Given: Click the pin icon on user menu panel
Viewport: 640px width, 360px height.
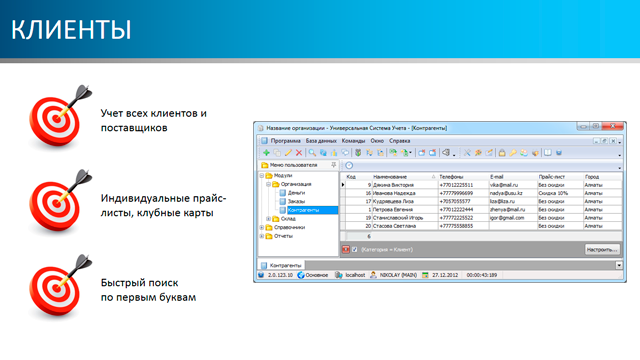Looking at the screenshot, I should click(333, 165).
